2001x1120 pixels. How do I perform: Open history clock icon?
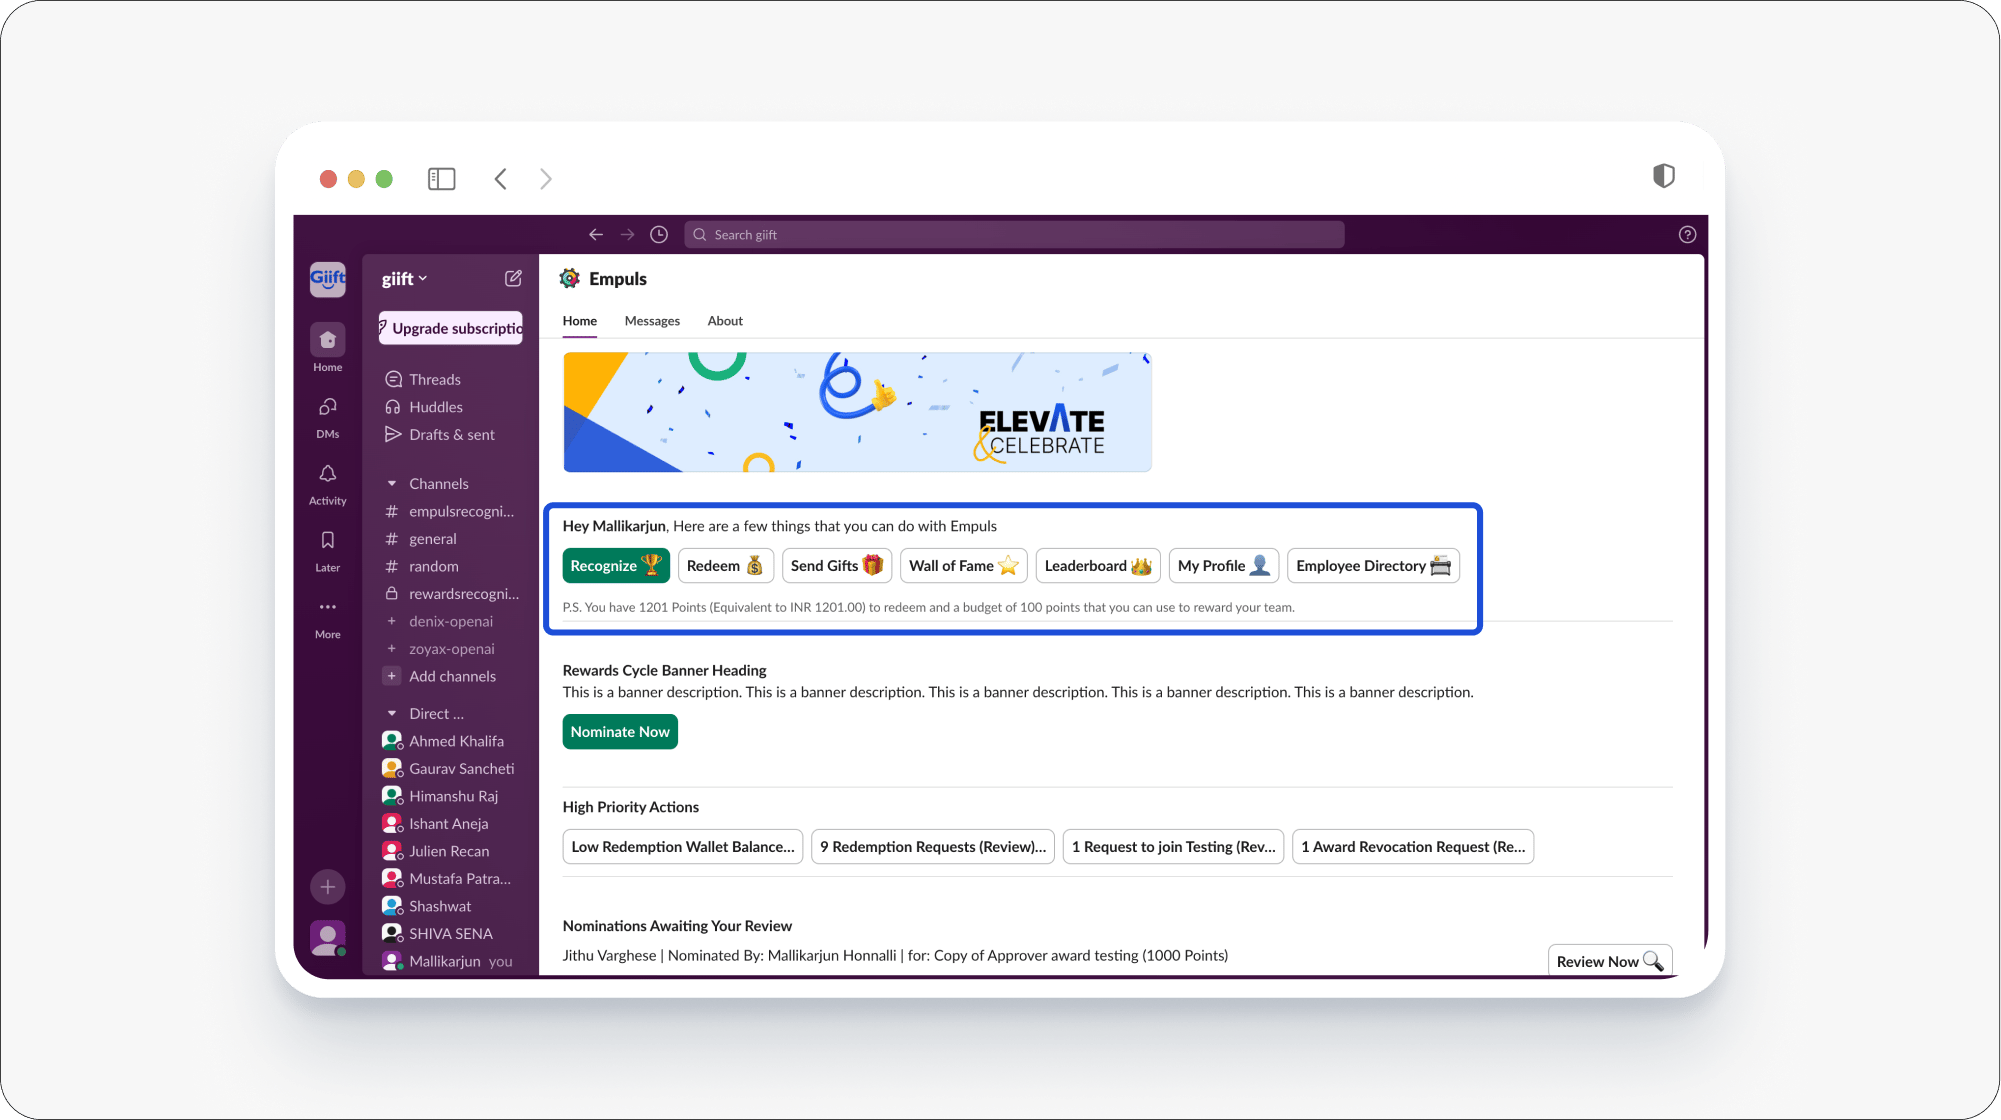659,234
